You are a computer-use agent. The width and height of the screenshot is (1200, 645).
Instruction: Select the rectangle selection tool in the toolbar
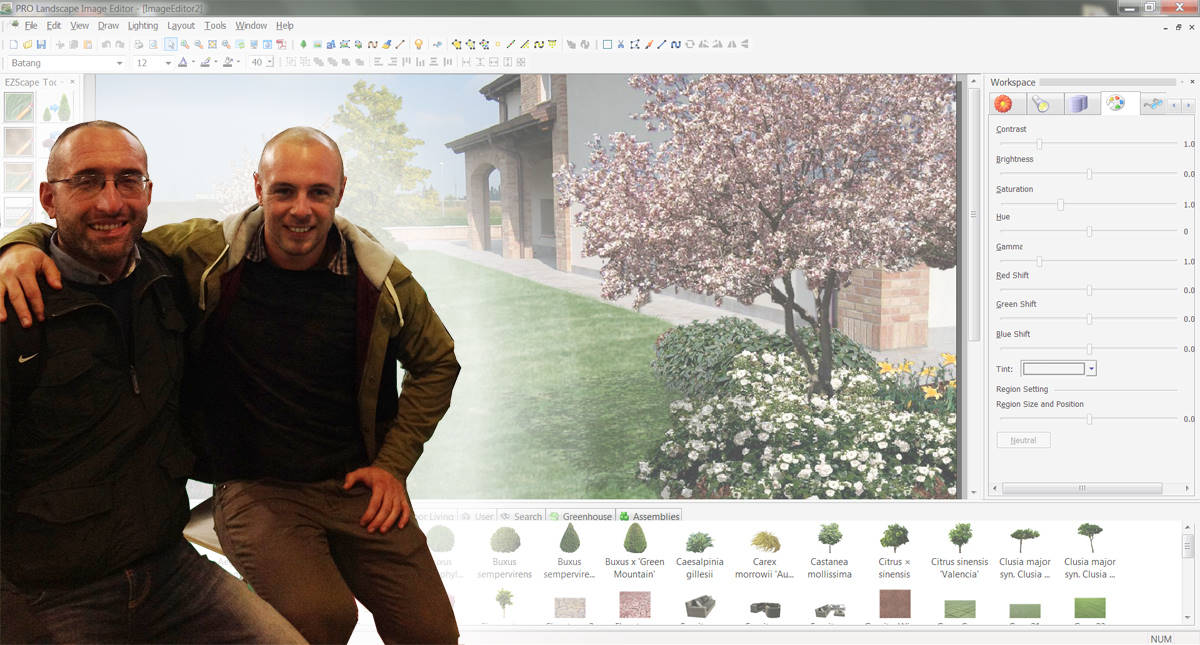pos(607,45)
